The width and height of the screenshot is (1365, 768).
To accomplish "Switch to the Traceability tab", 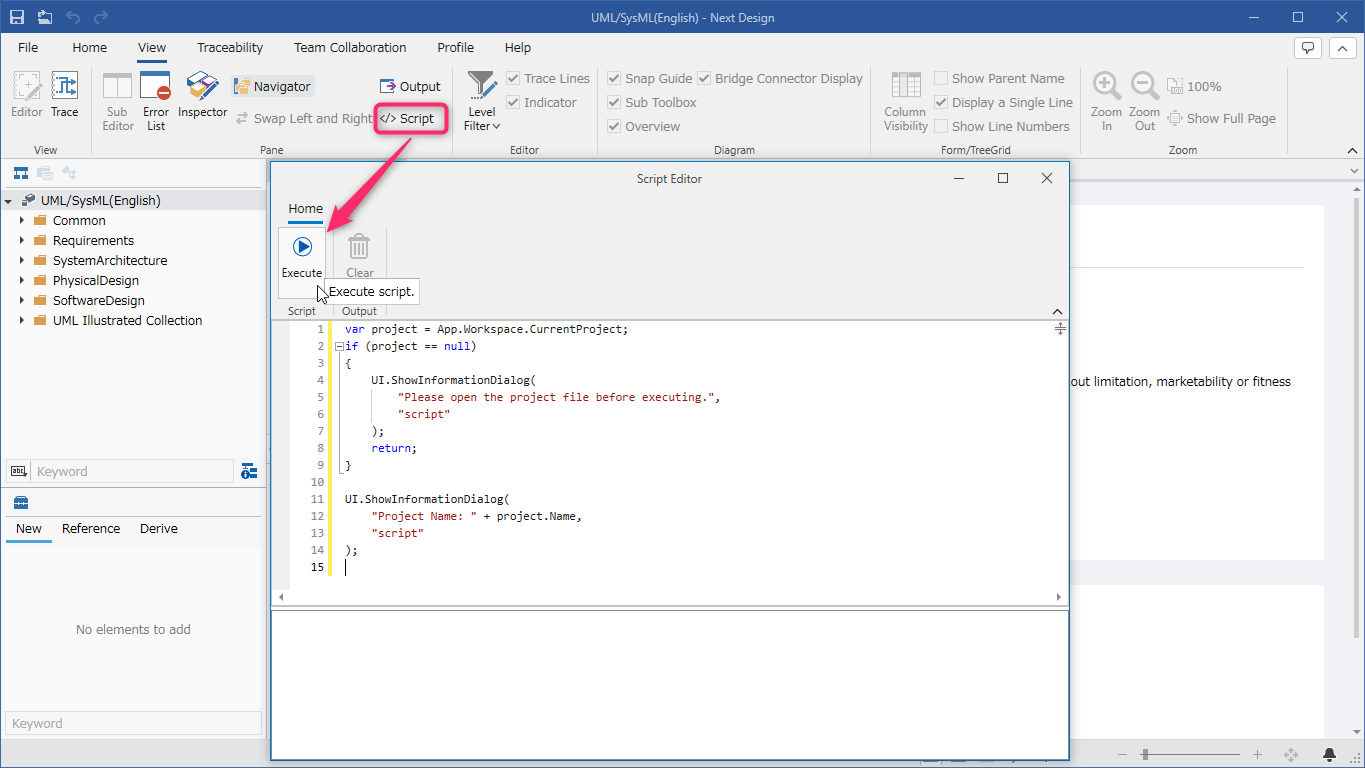I will pos(230,47).
